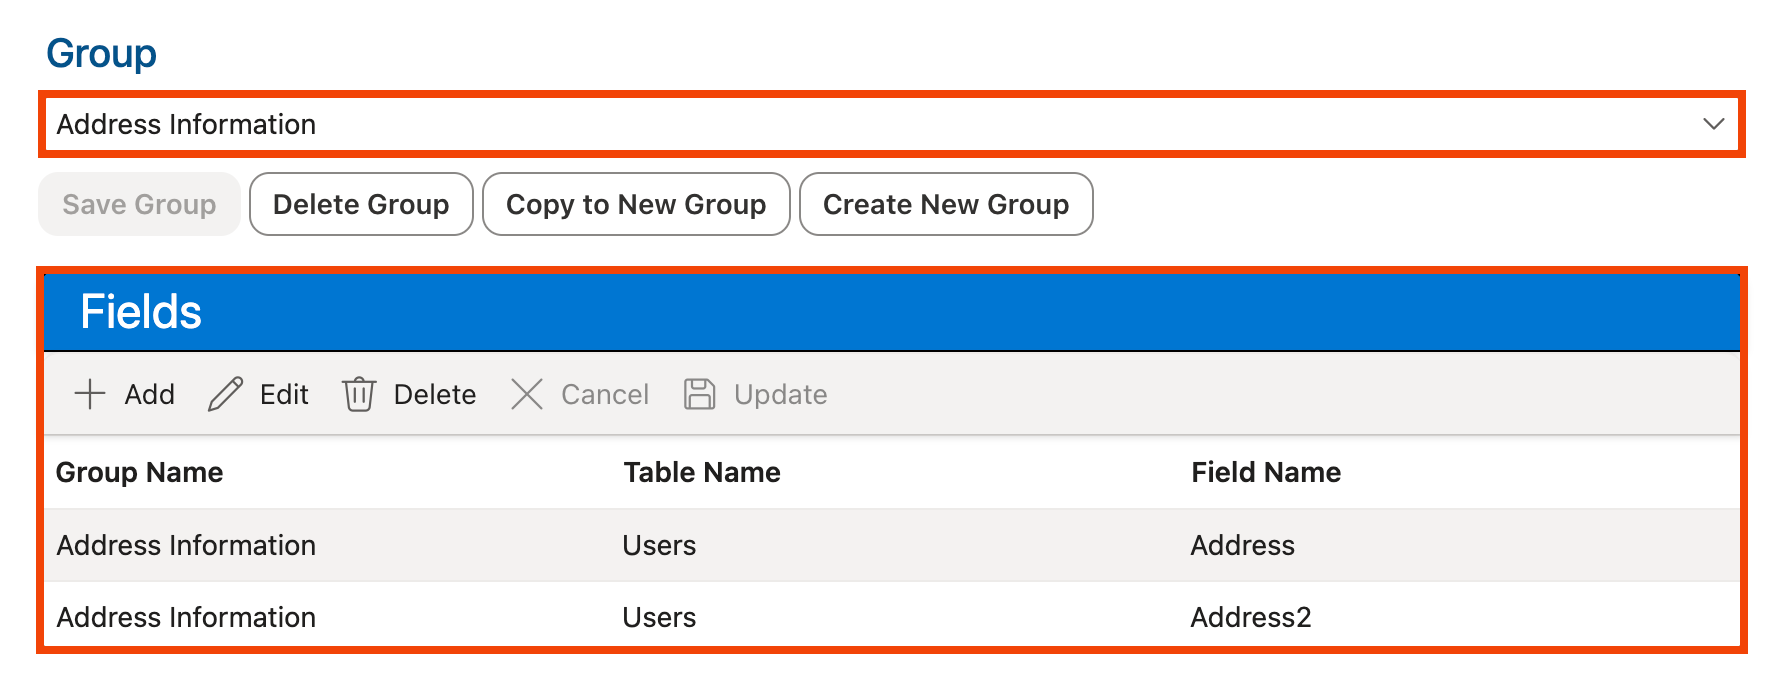The height and width of the screenshot is (688, 1780).
Task: Click Users cell in the Address2 row
Action: point(659,617)
